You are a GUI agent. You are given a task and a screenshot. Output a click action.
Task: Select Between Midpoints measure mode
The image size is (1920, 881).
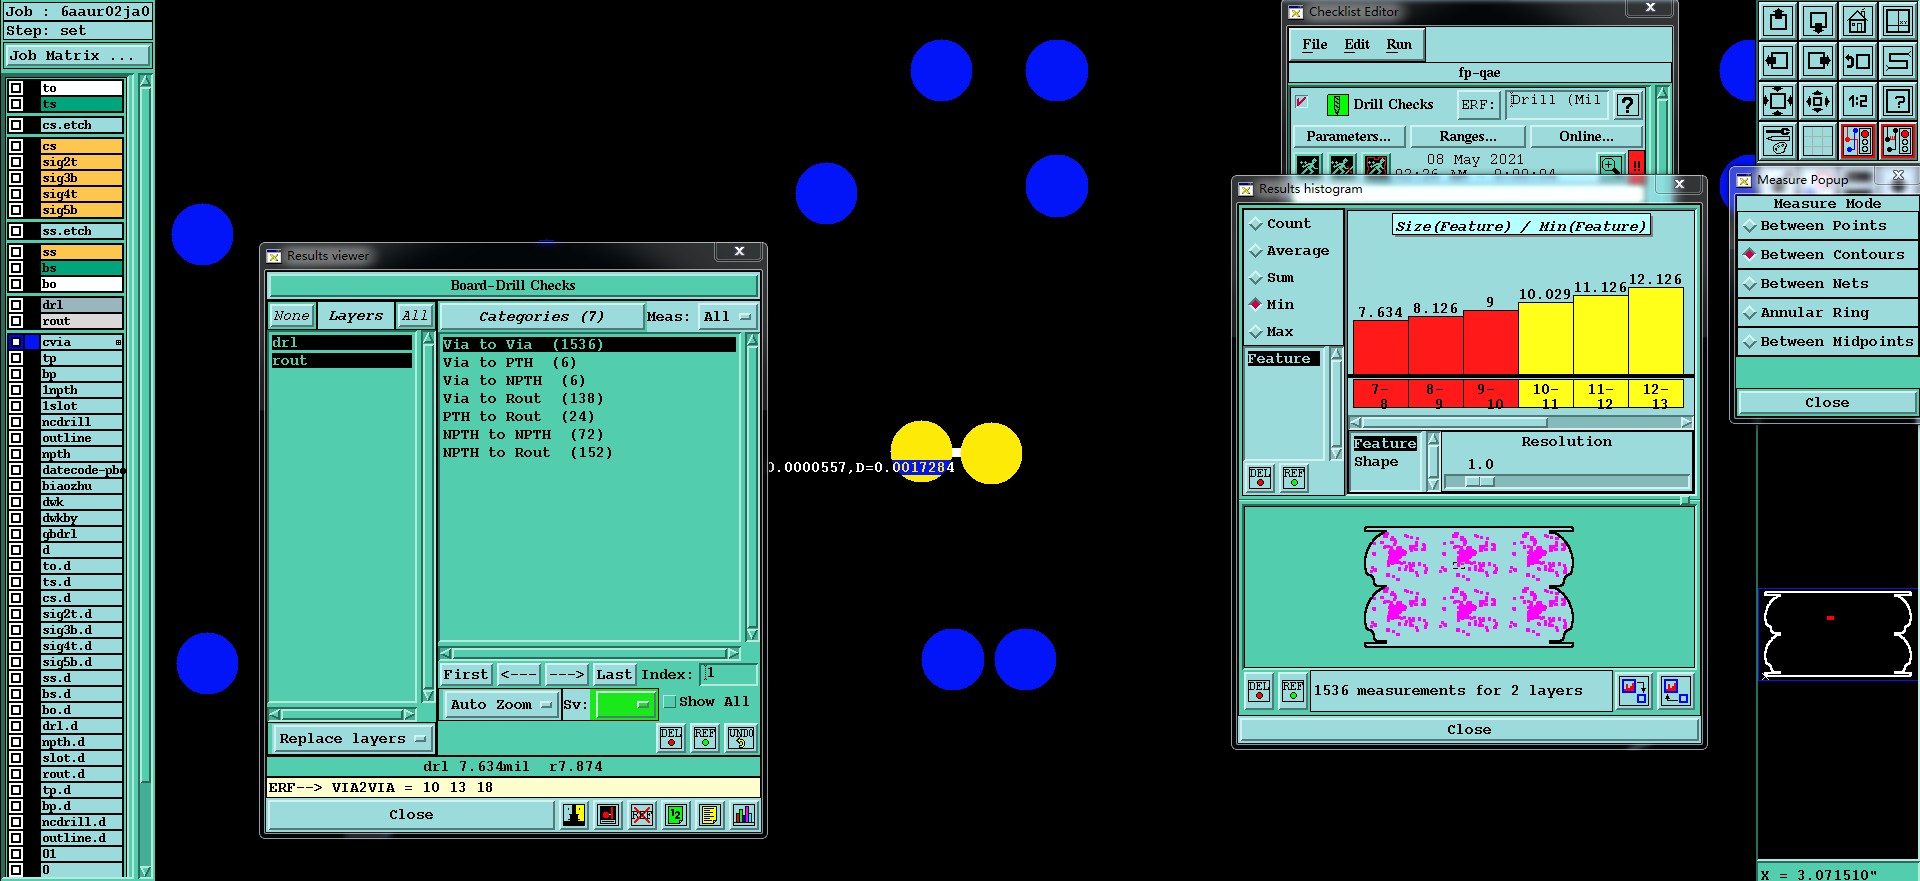click(1826, 342)
